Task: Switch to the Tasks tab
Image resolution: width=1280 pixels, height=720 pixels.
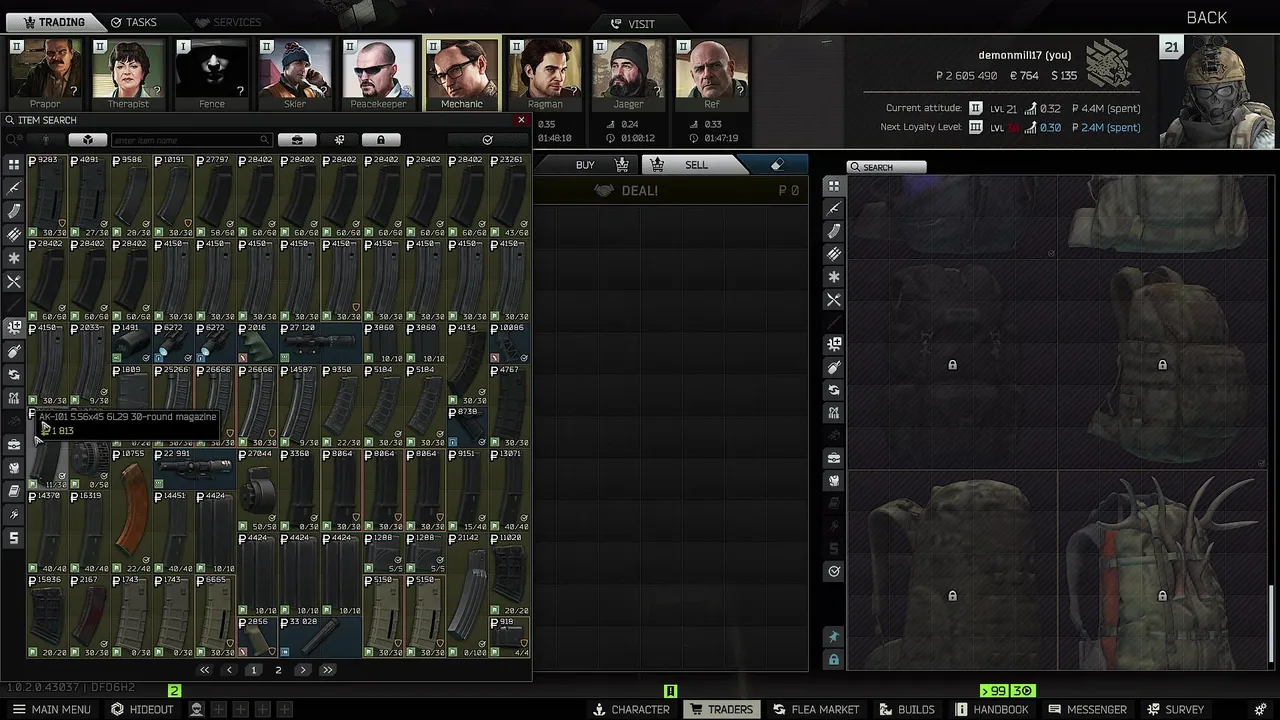Action: [x=133, y=22]
